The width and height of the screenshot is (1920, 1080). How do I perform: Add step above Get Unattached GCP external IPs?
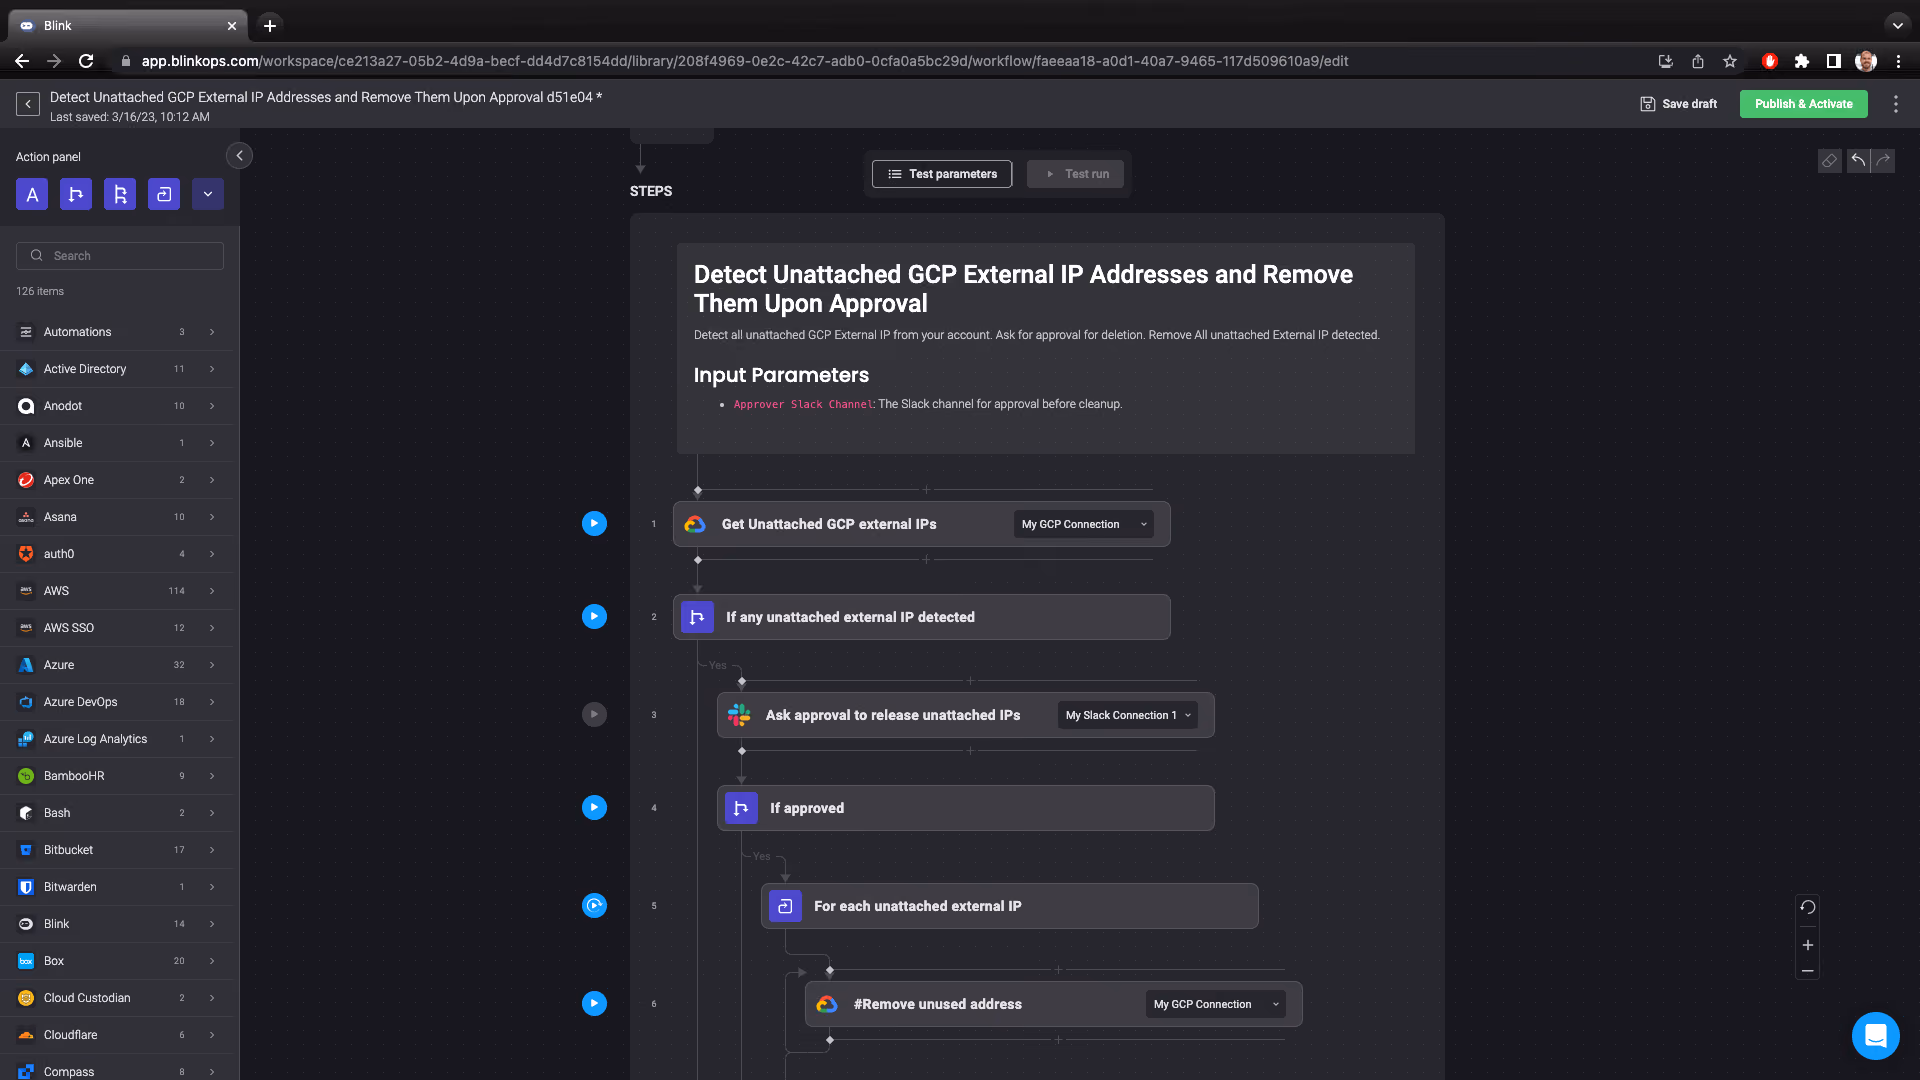[x=926, y=490]
